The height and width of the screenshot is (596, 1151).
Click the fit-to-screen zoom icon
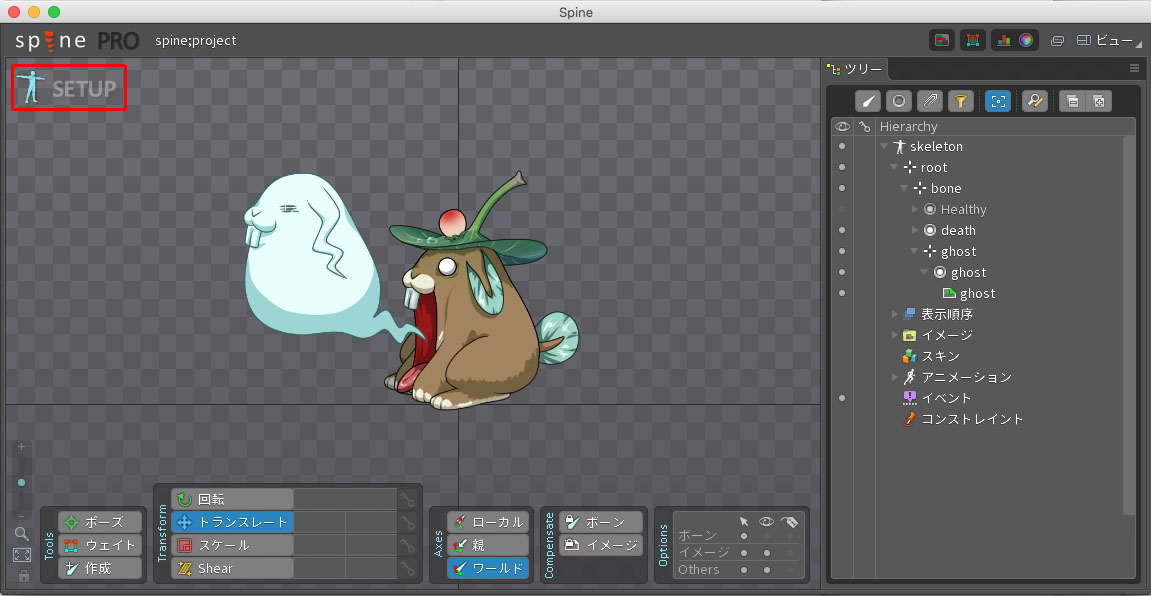point(21,556)
